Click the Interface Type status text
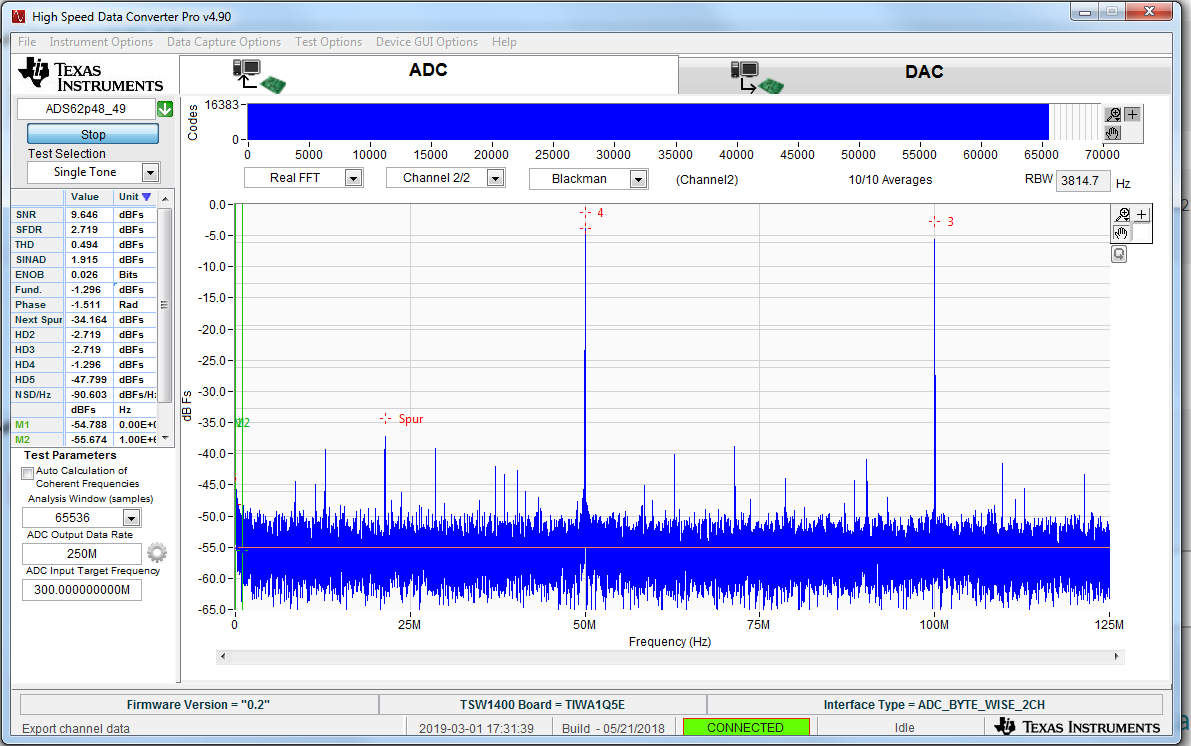 click(934, 704)
